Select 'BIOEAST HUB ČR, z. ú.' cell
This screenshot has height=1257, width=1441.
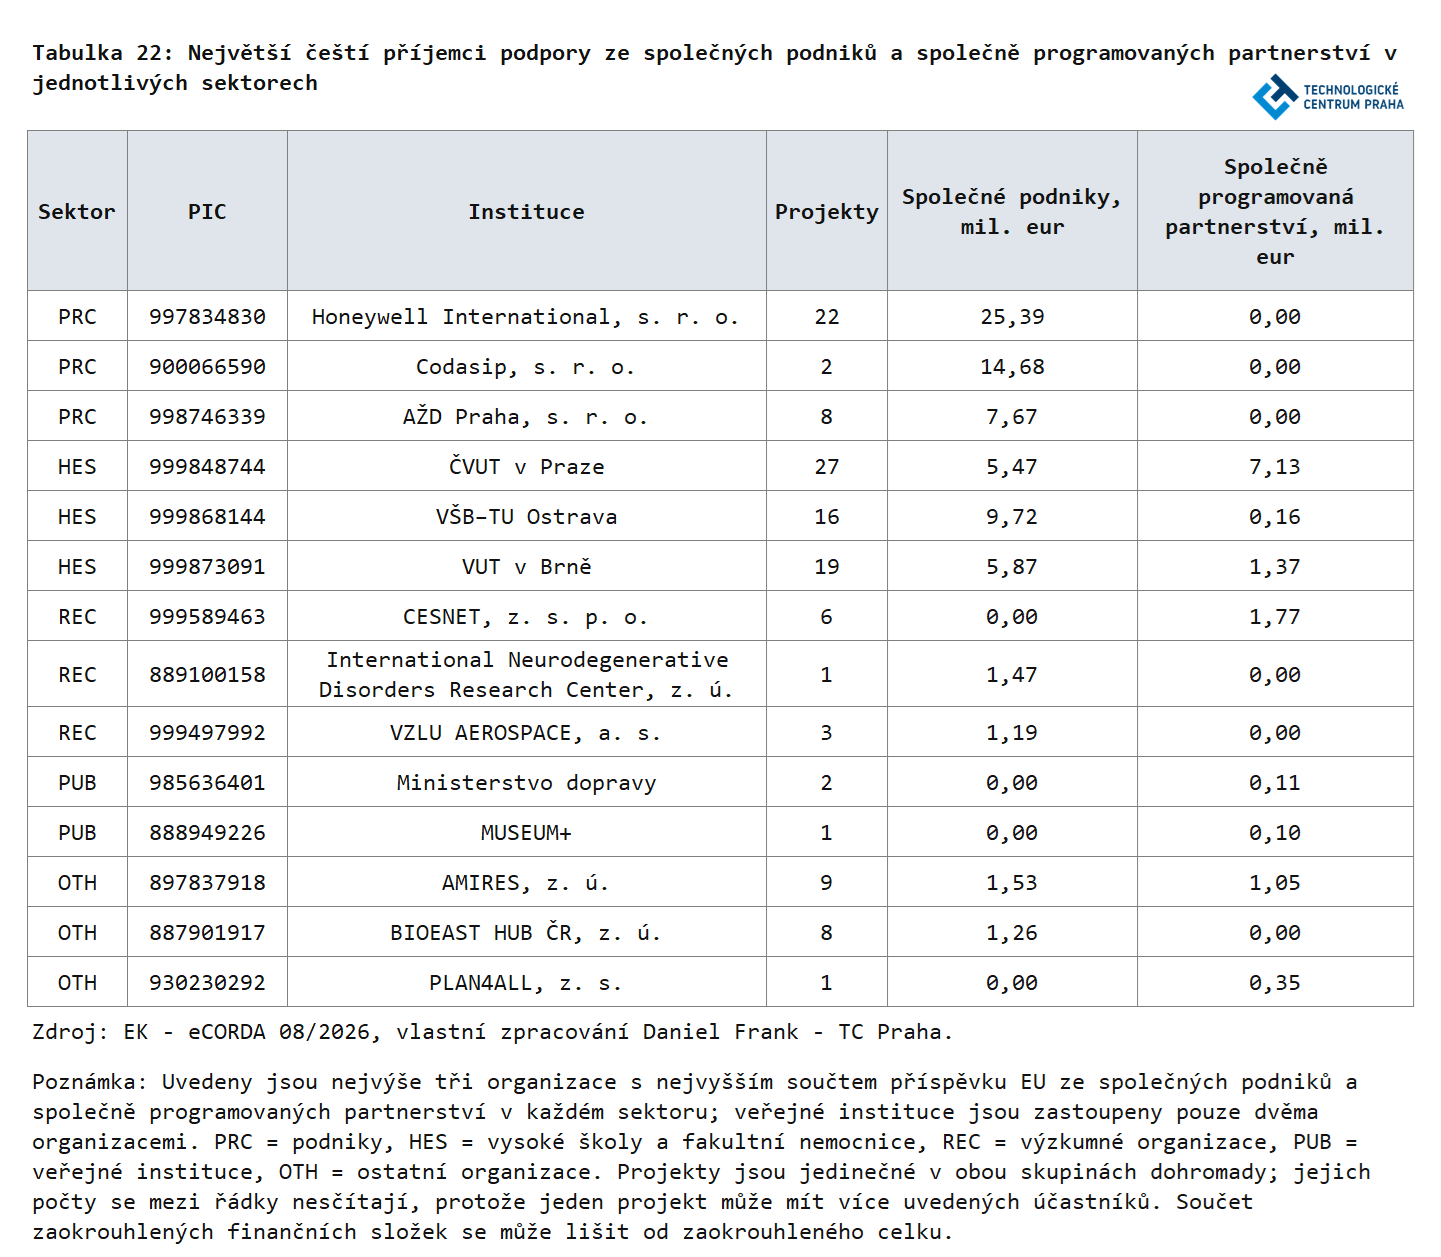click(526, 933)
